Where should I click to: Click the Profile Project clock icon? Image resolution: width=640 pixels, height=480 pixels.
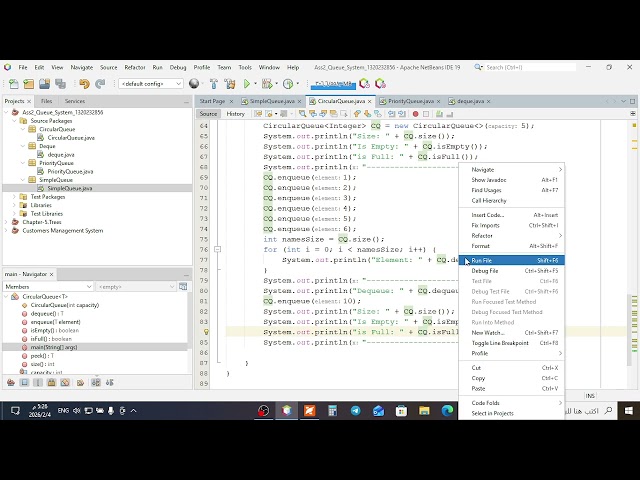click(288, 84)
